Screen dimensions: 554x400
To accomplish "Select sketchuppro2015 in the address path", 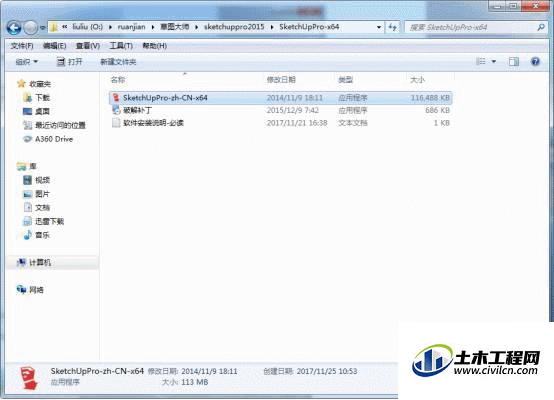I will pyautogui.click(x=234, y=27).
